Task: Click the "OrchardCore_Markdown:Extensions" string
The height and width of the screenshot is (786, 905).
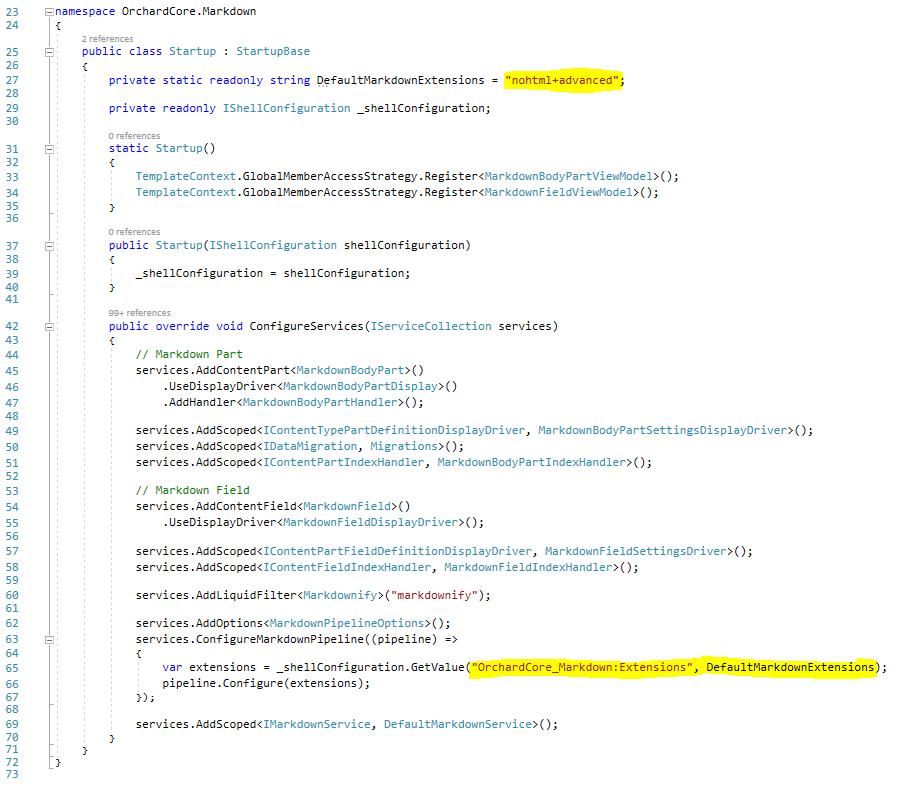Action: point(582,668)
